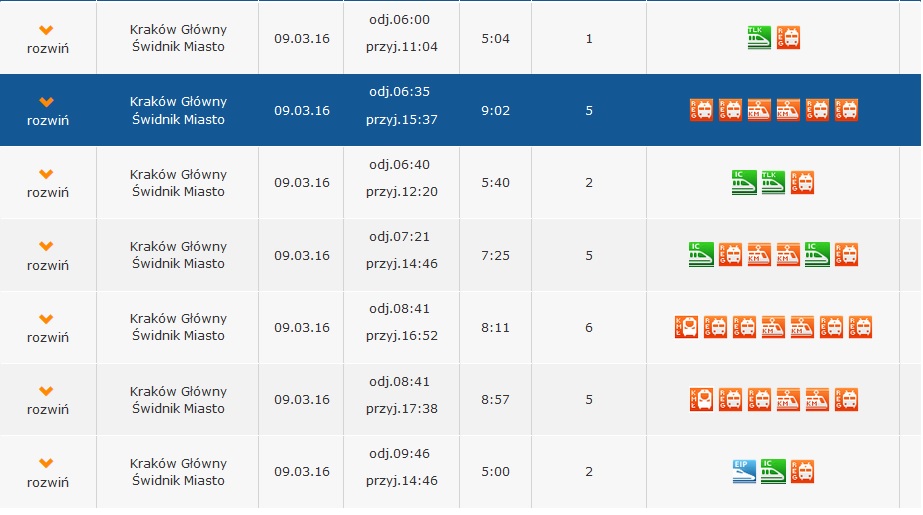Expand the highlighted 06:35 departure row
This screenshot has height=515, width=923.
point(47,111)
